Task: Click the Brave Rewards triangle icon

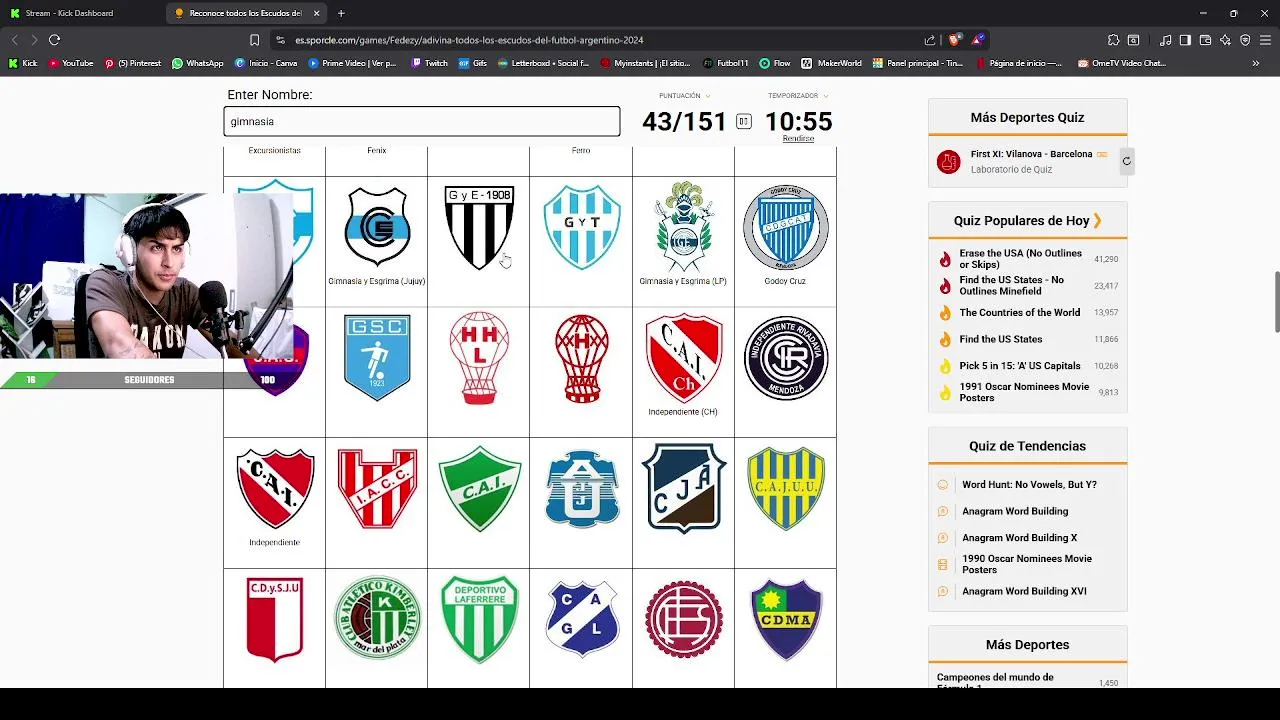Action: tap(979, 40)
